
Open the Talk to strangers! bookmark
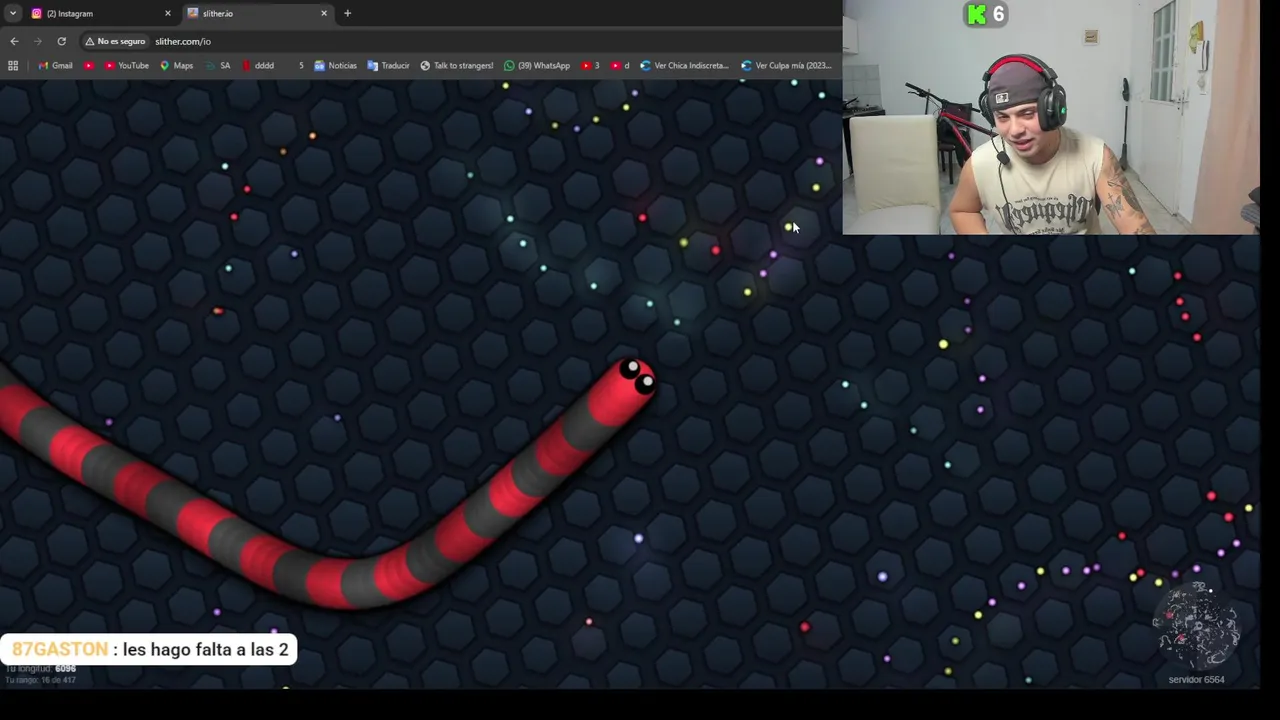coord(457,65)
